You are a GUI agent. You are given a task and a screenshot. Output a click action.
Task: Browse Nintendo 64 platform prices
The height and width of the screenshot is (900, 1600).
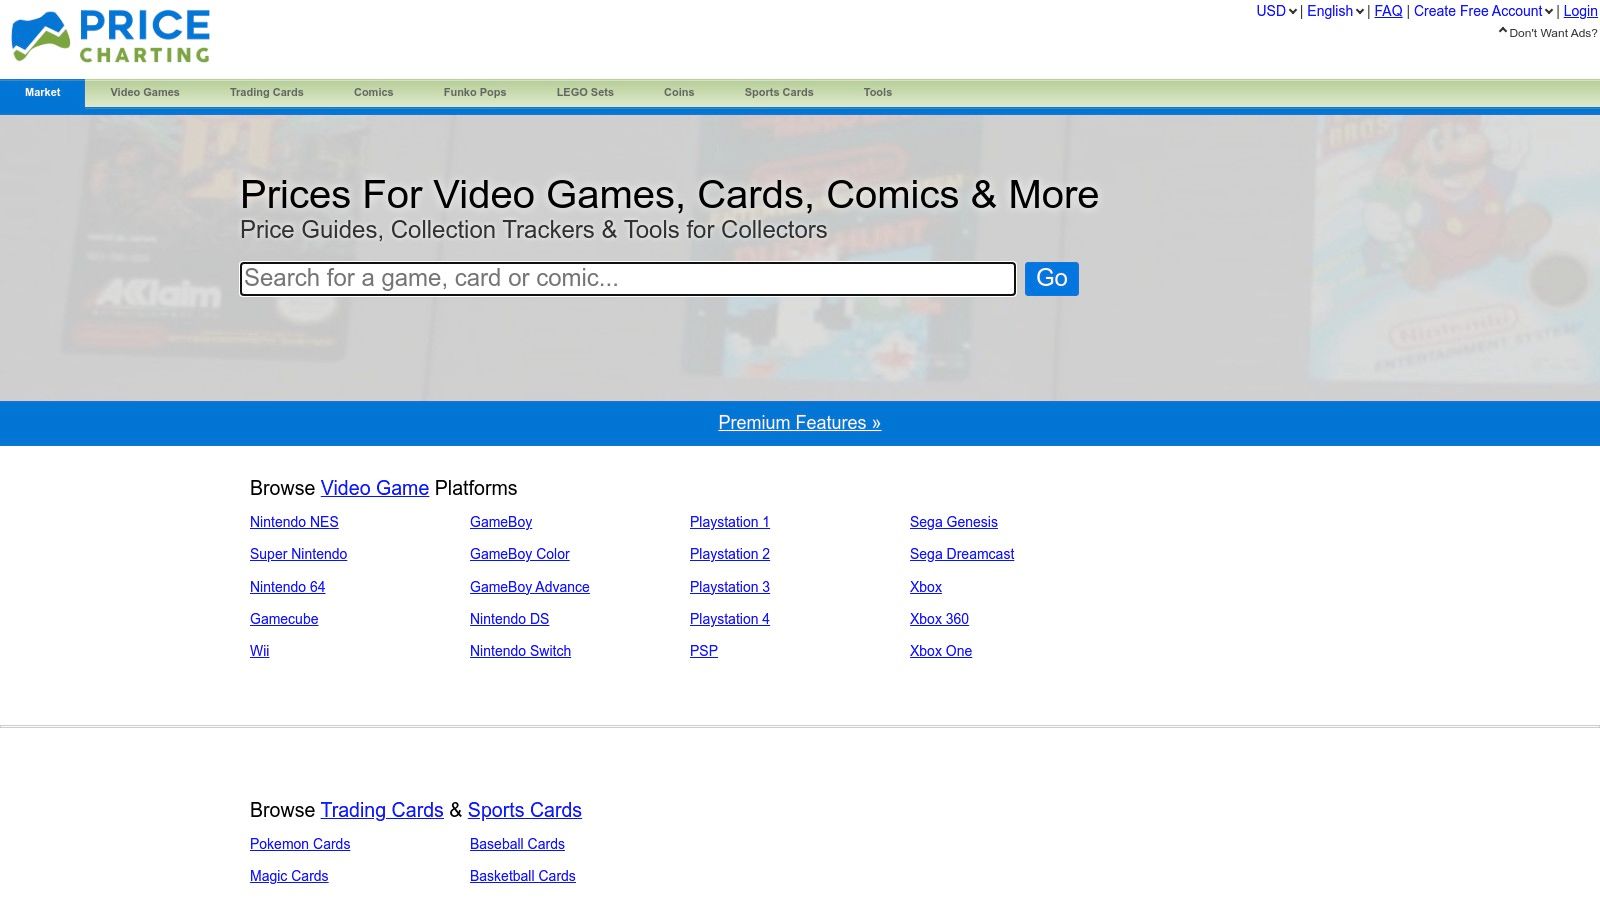click(287, 587)
